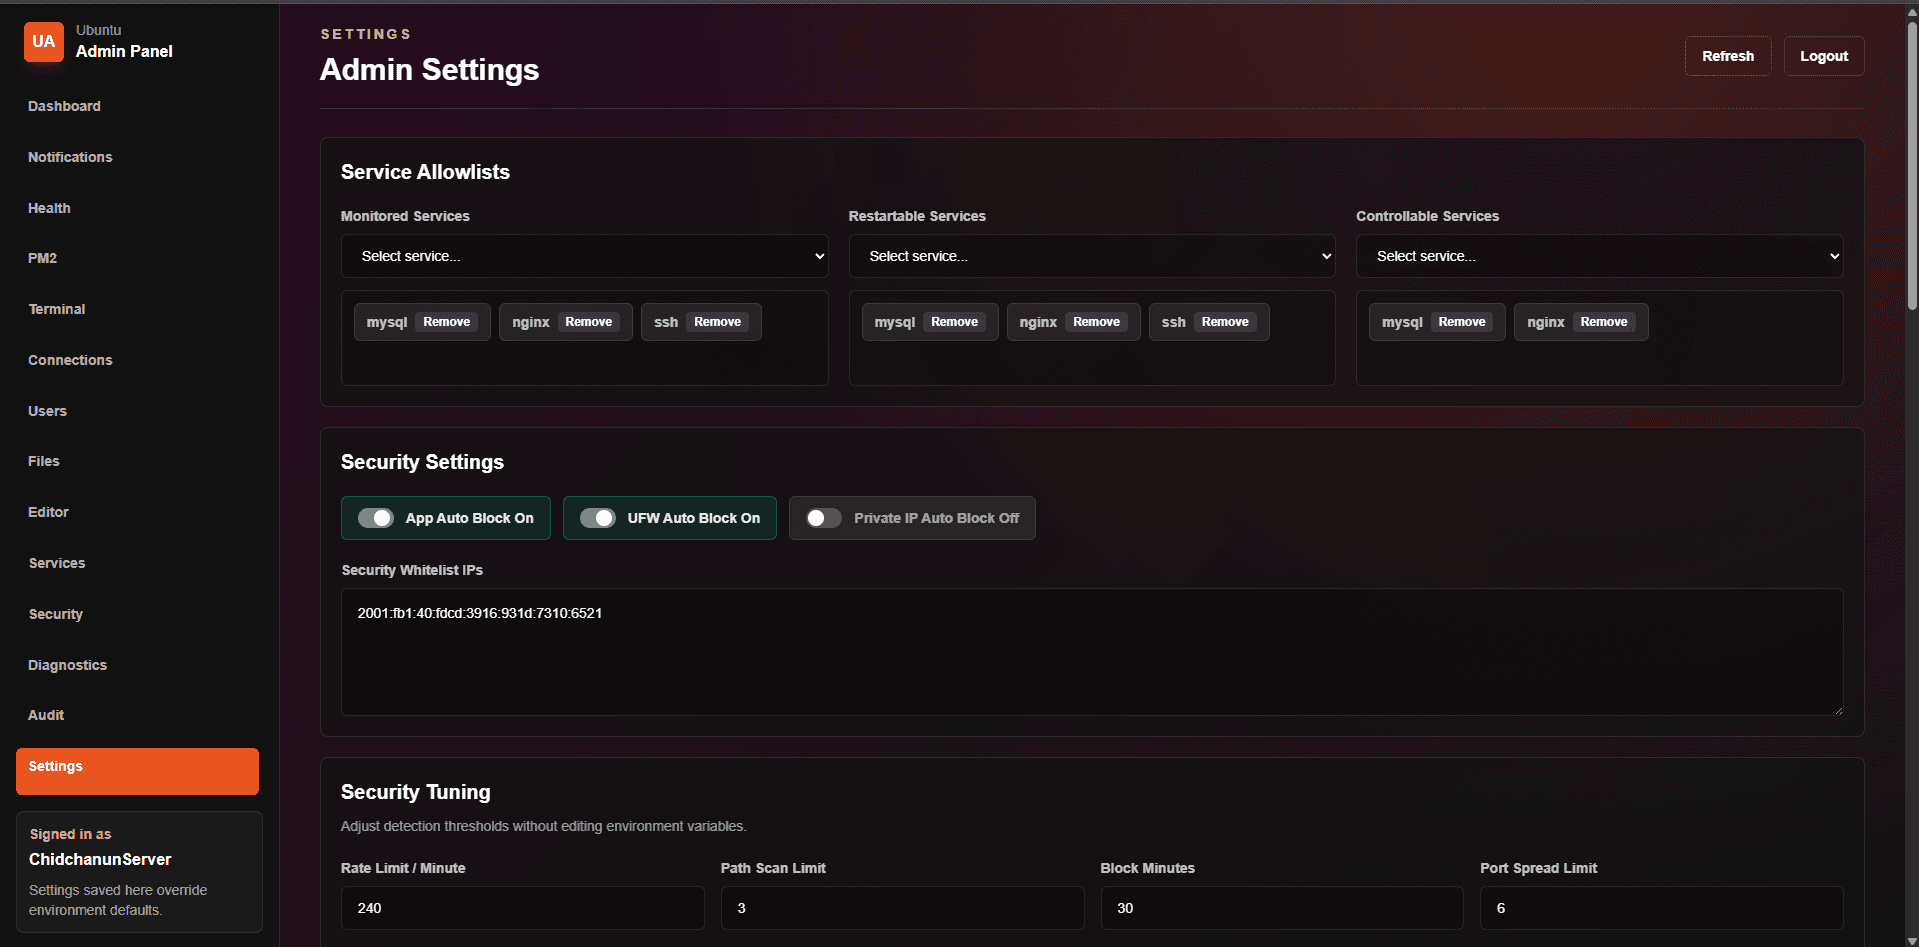Click Rate Limit / Minute field
This screenshot has width=1919, height=947.
[522, 908]
